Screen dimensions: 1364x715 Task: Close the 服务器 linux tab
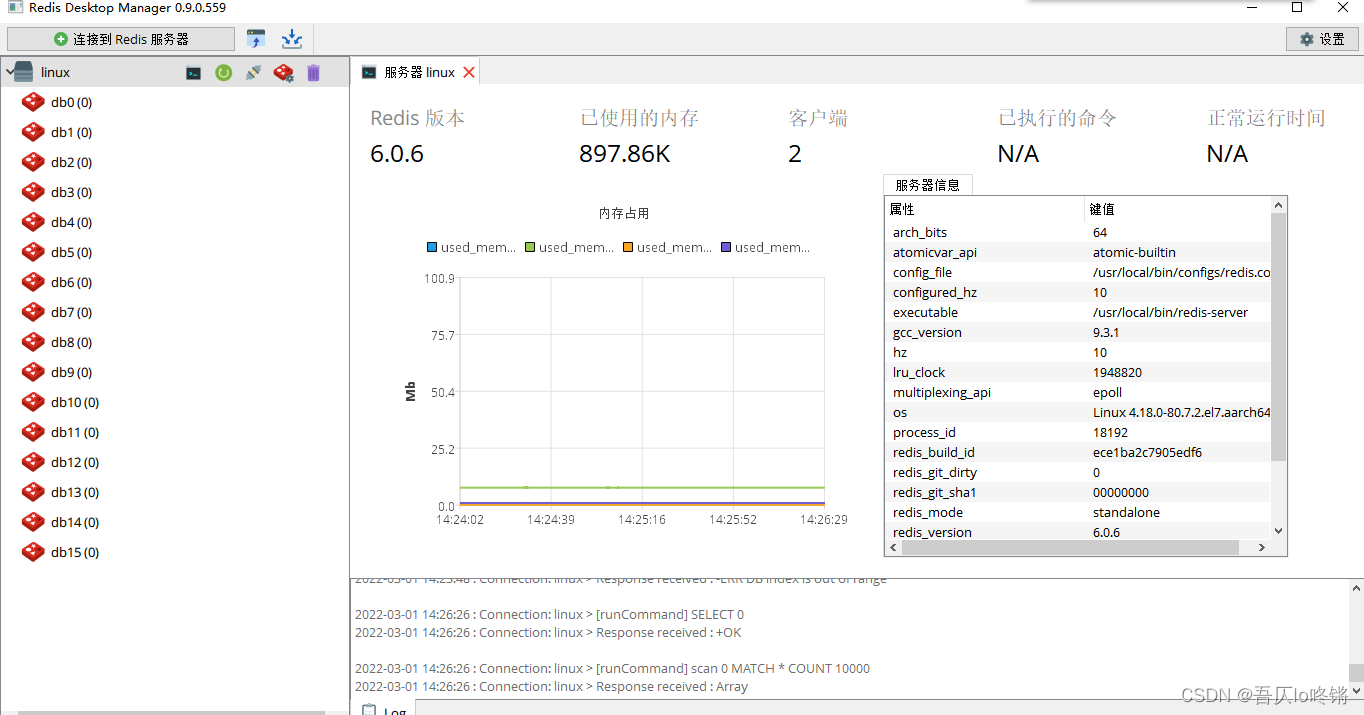(x=469, y=73)
